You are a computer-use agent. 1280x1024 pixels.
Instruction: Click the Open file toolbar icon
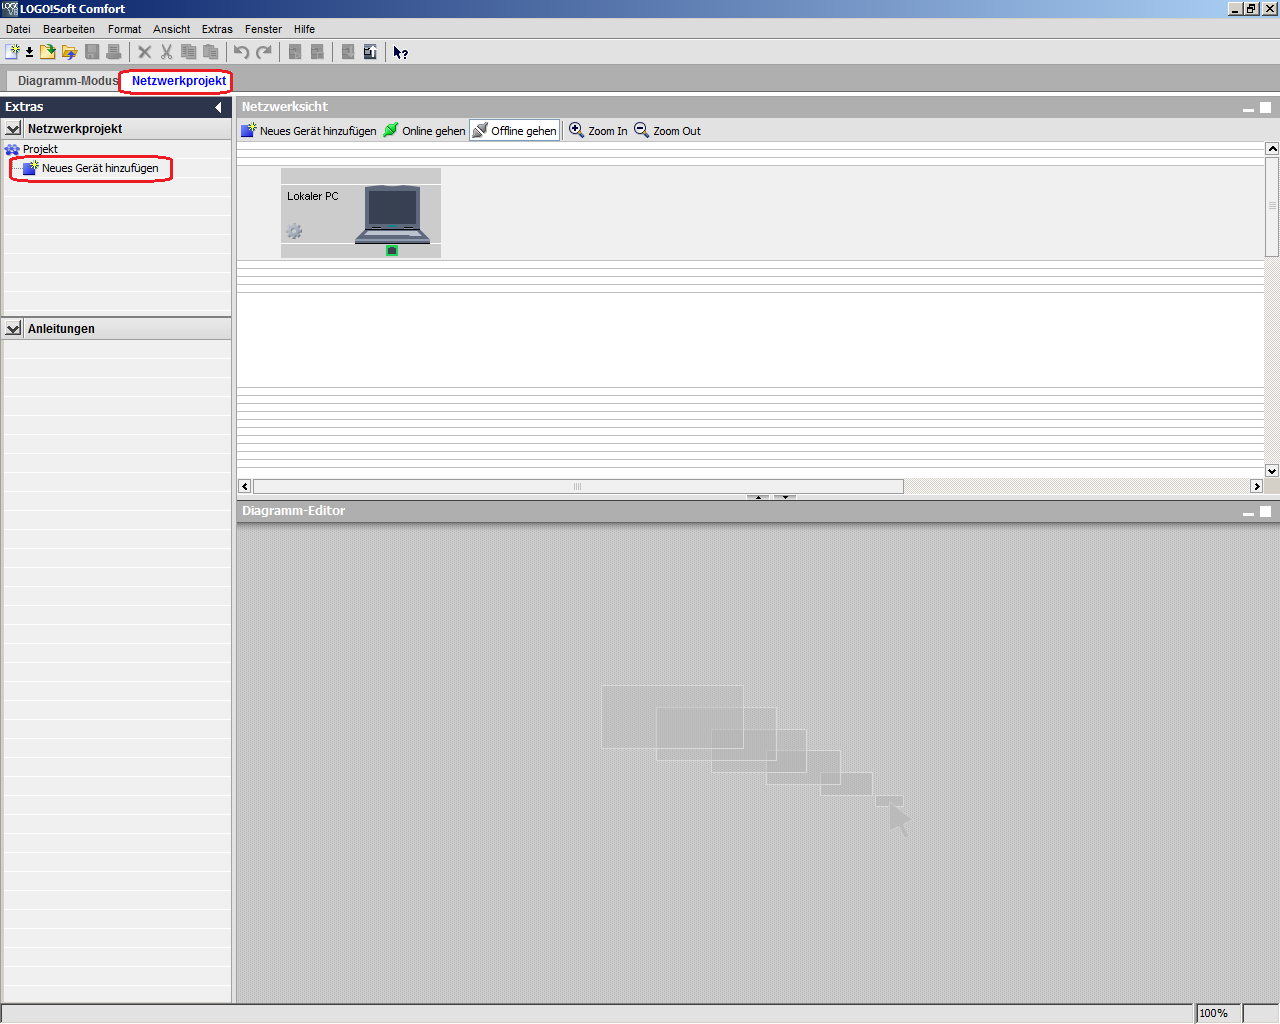[47, 52]
